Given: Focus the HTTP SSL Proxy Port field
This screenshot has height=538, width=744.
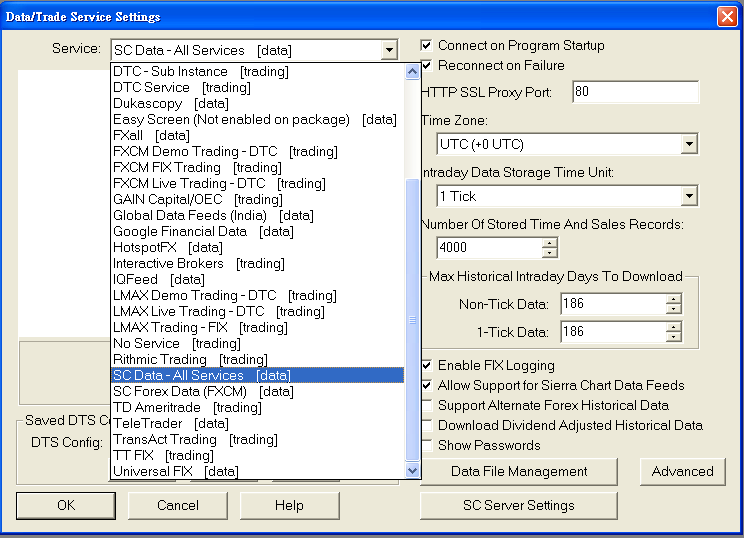Looking at the screenshot, I should (635, 92).
